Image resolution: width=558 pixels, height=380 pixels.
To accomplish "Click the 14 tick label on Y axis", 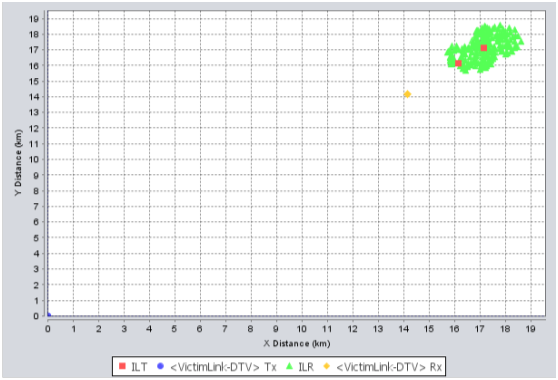I will 34,97.
